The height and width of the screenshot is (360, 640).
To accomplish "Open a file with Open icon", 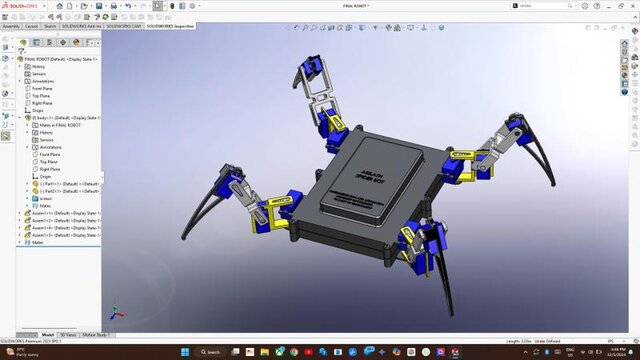I will click(84, 6).
